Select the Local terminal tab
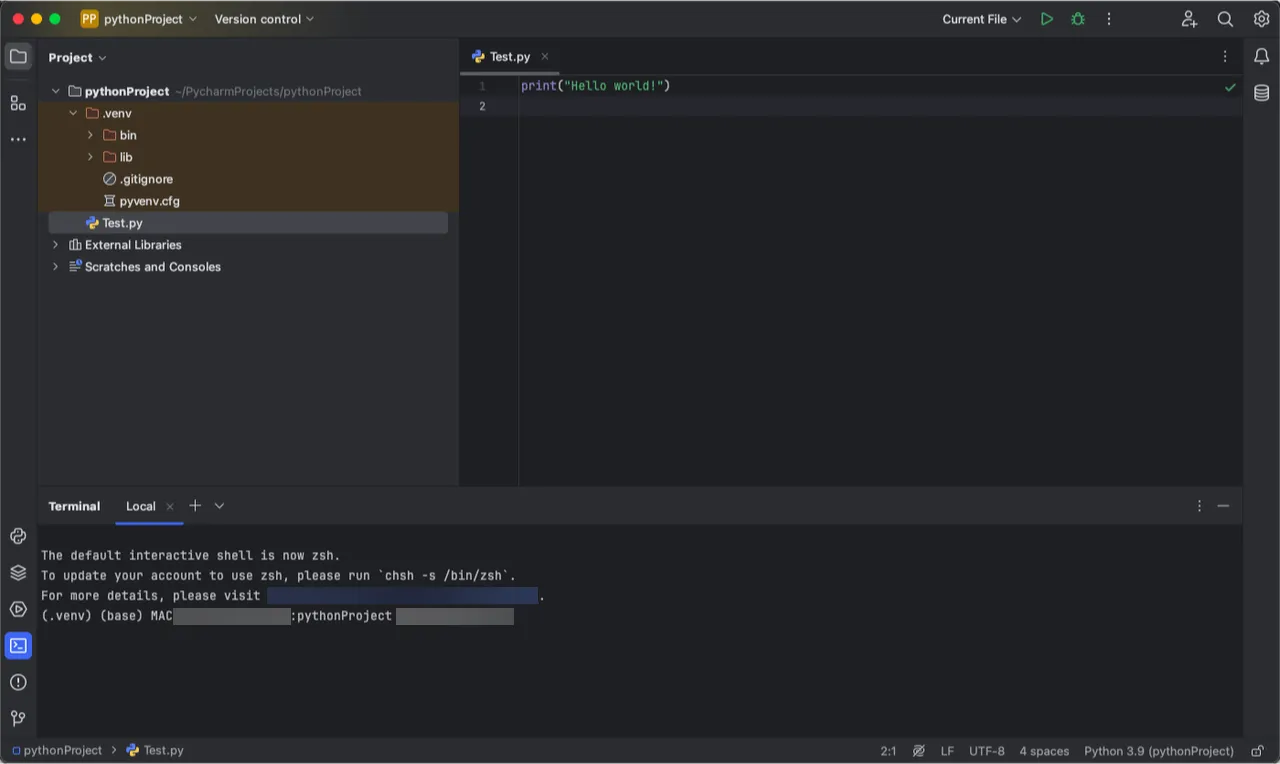The width and height of the screenshot is (1280, 764). pos(140,506)
